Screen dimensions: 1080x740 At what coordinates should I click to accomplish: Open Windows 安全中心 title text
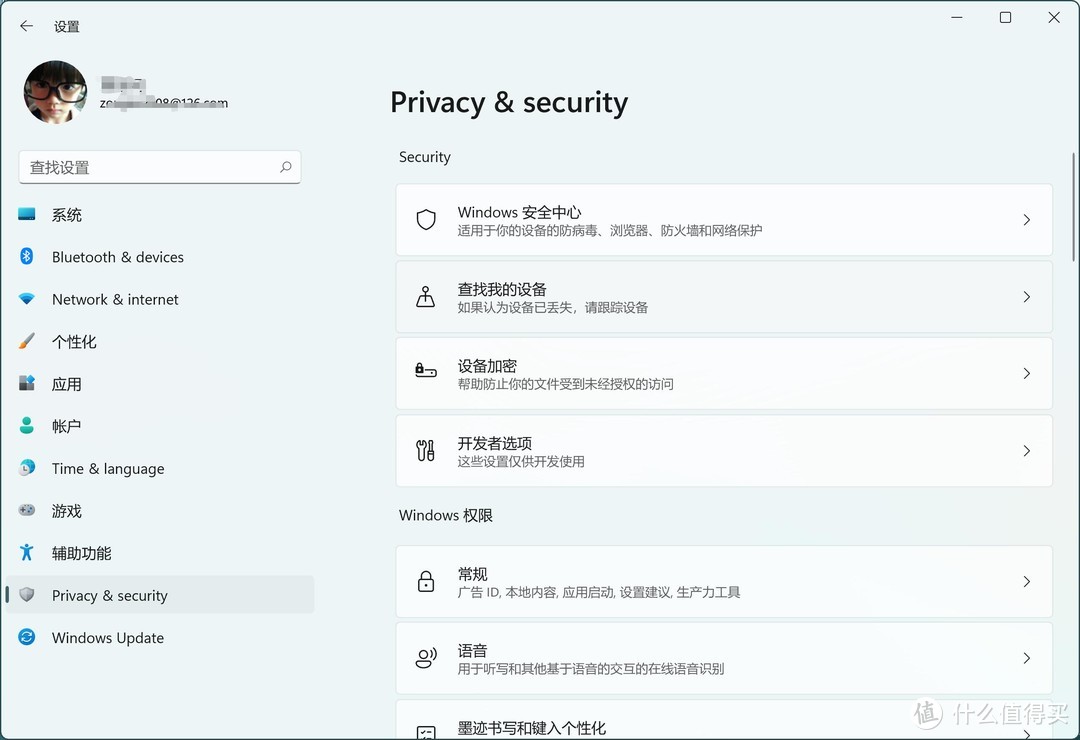519,212
